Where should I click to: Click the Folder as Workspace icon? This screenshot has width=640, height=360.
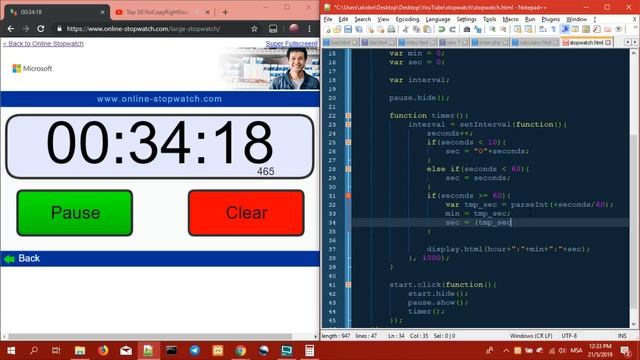[x=608, y=29]
